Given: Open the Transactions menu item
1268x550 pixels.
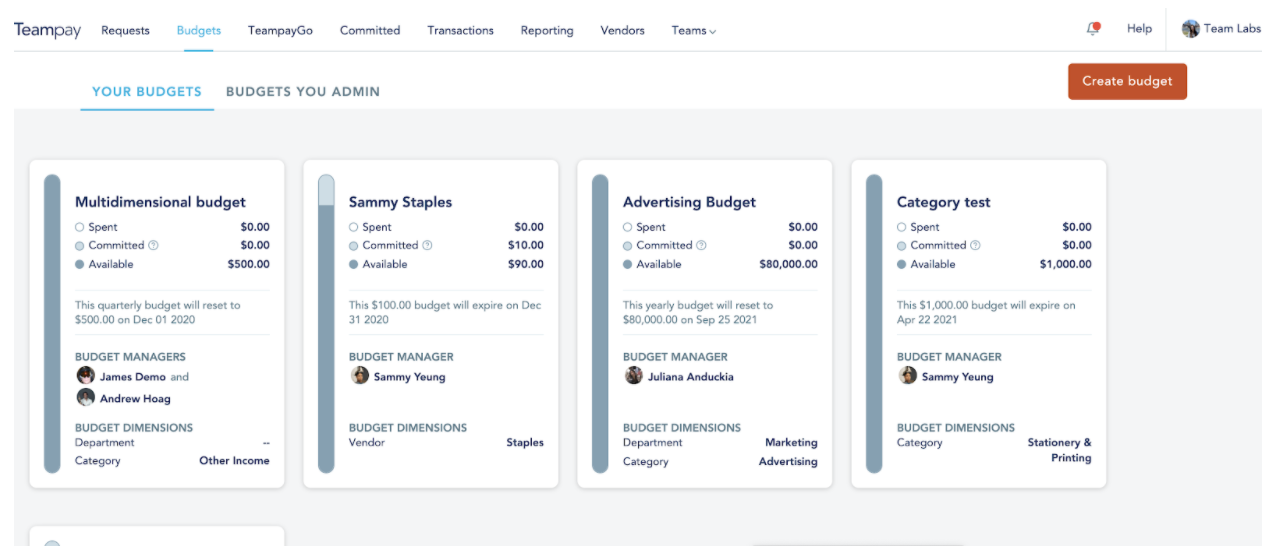Looking at the screenshot, I should tap(461, 30).
